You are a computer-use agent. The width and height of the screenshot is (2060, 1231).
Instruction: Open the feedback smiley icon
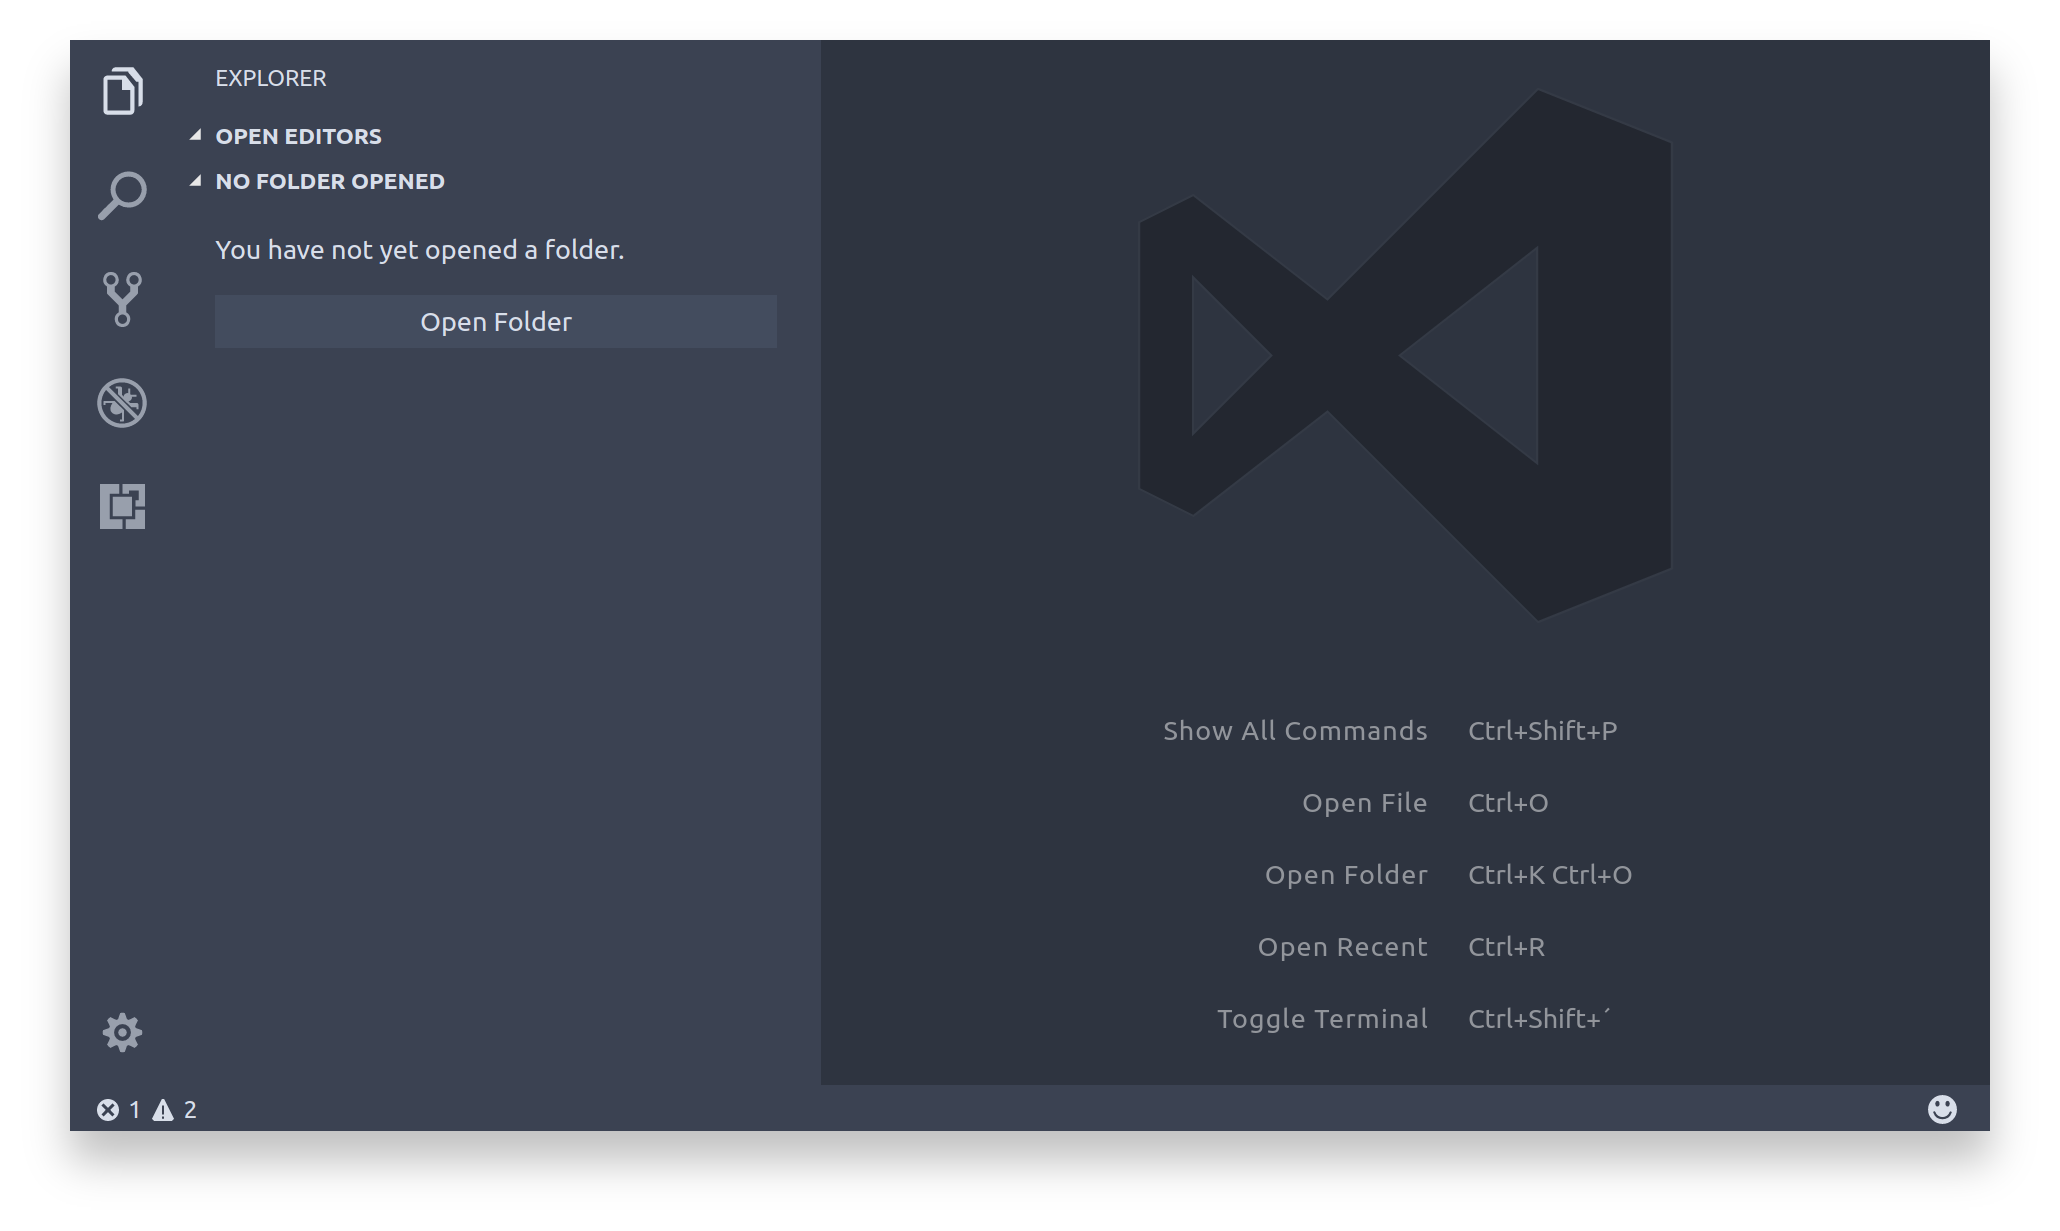[x=1944, y=1109]
